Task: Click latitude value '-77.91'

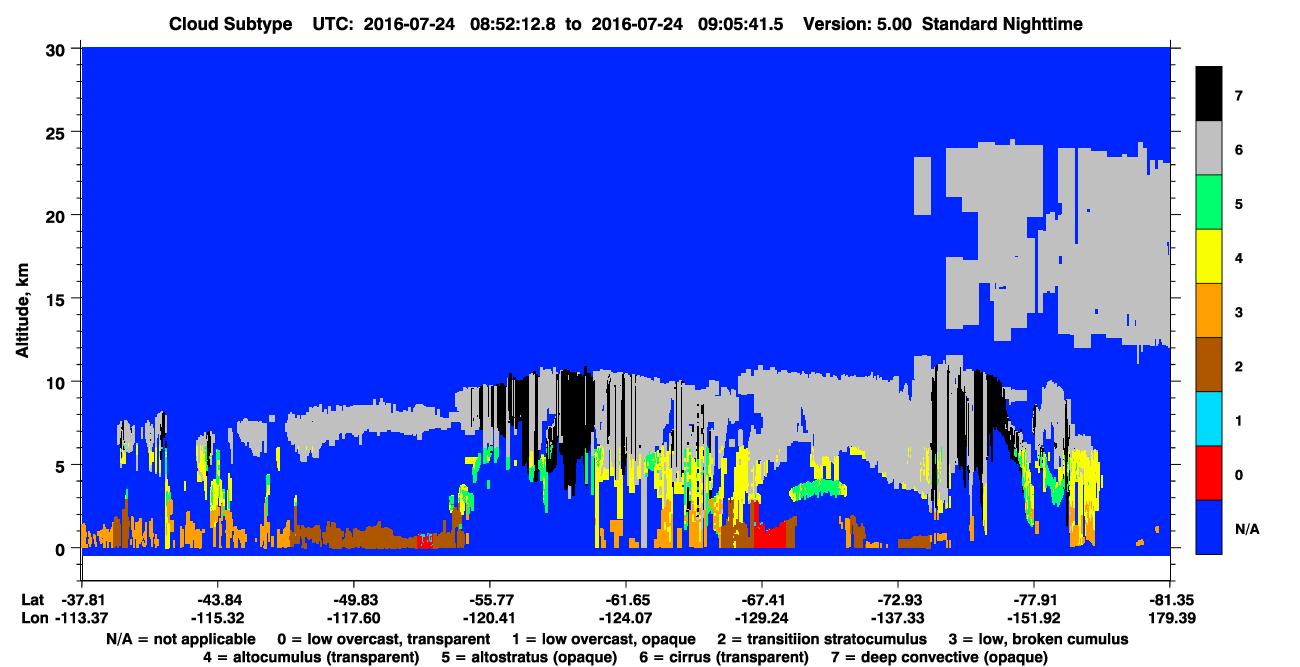Action: (1034, 600)
